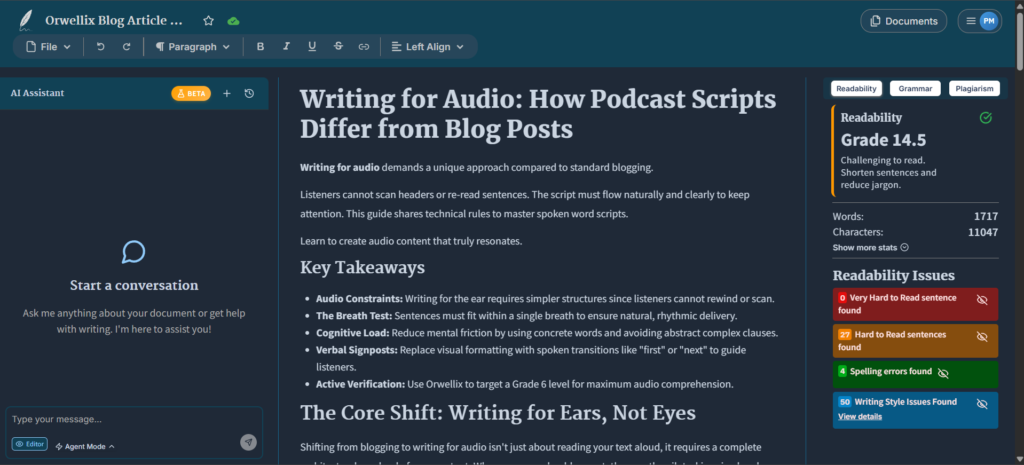
Task: Redo the last edit
Action: coord(127,47)
